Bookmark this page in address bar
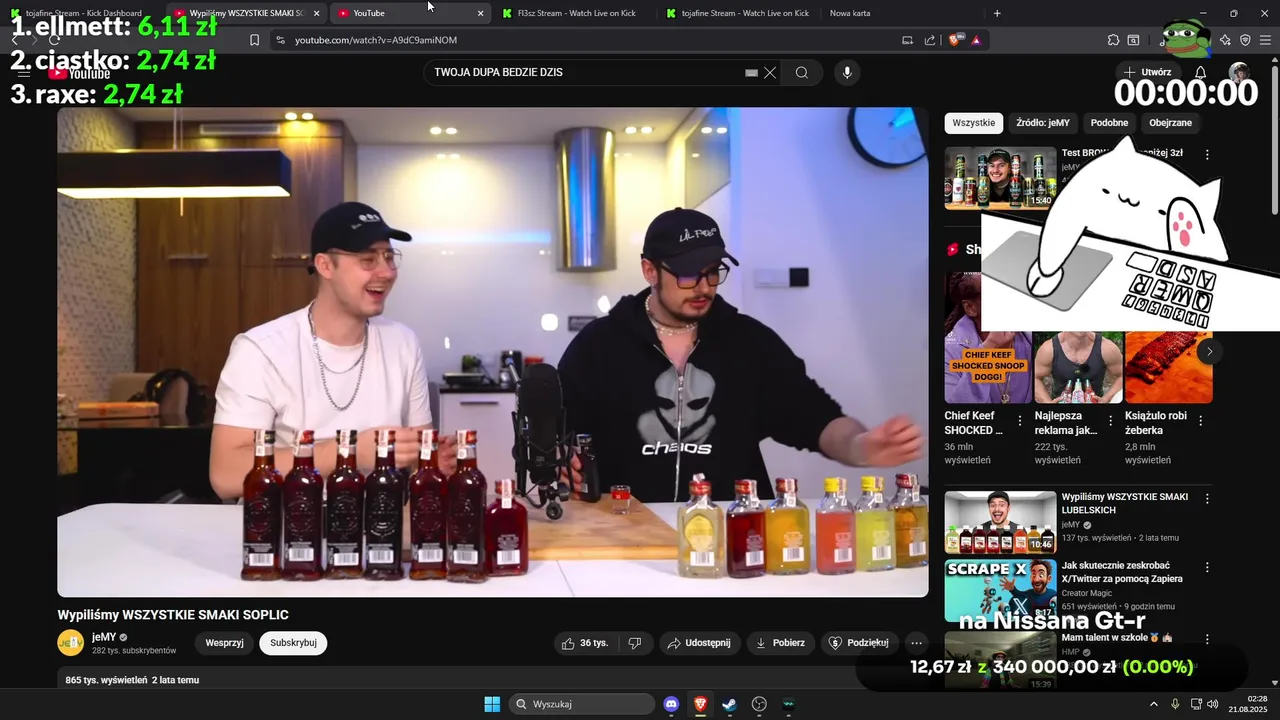Screen dimensions: 1280x720 254,40
